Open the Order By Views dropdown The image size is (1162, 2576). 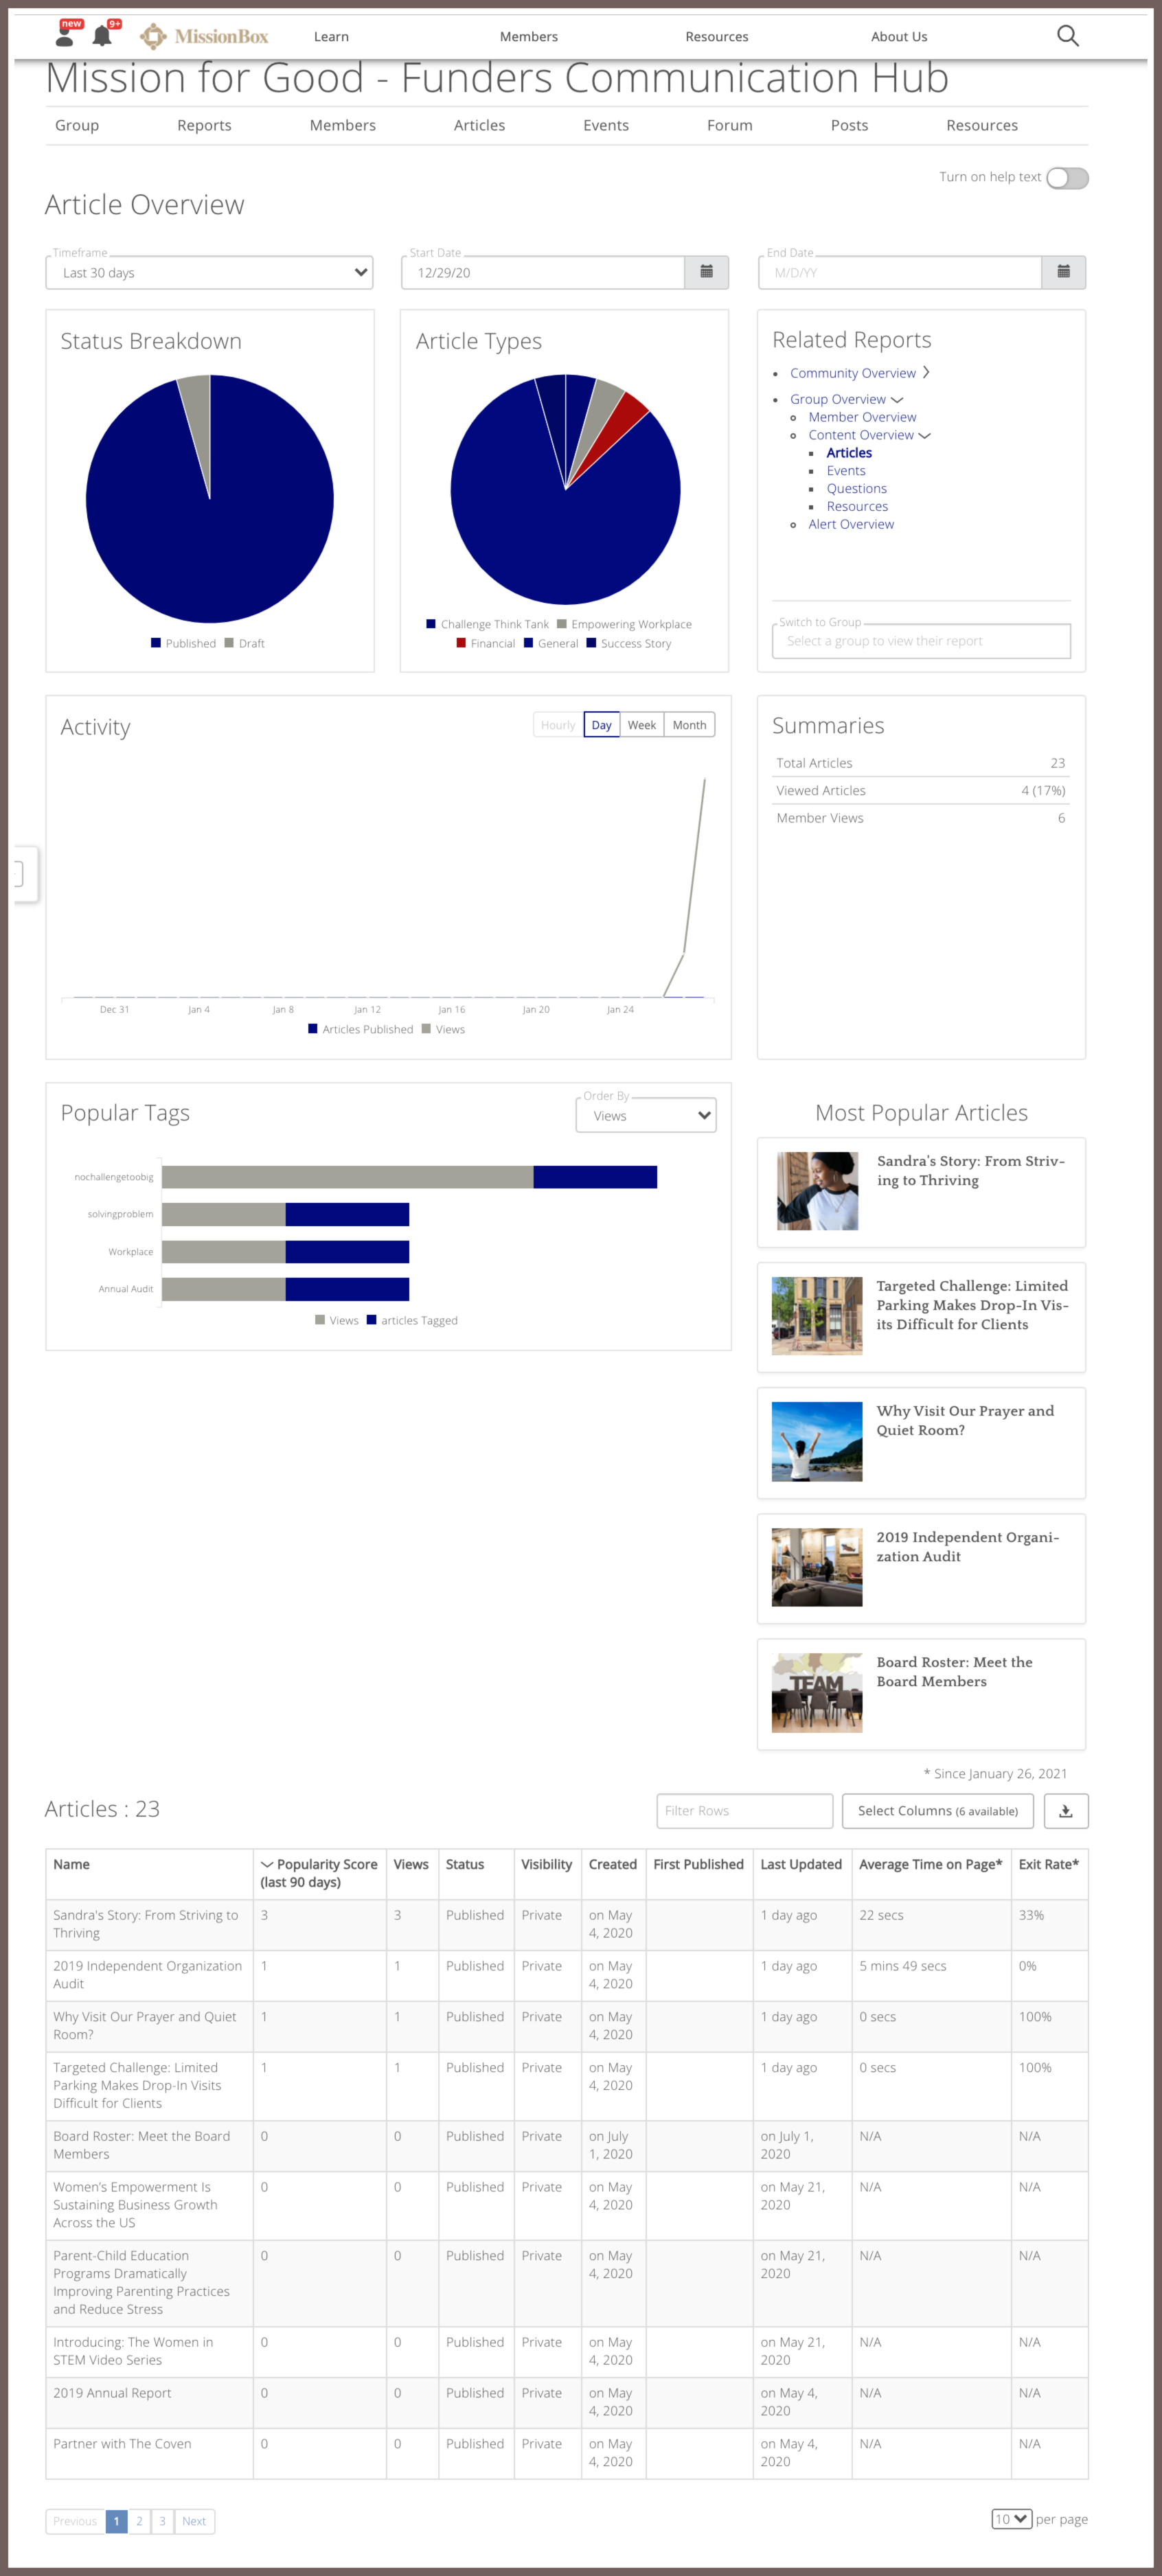(646, 1116)
